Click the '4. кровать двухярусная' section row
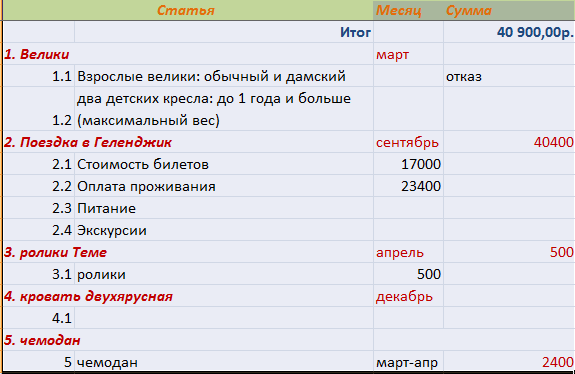575x374 pixels. coord(188,296)
